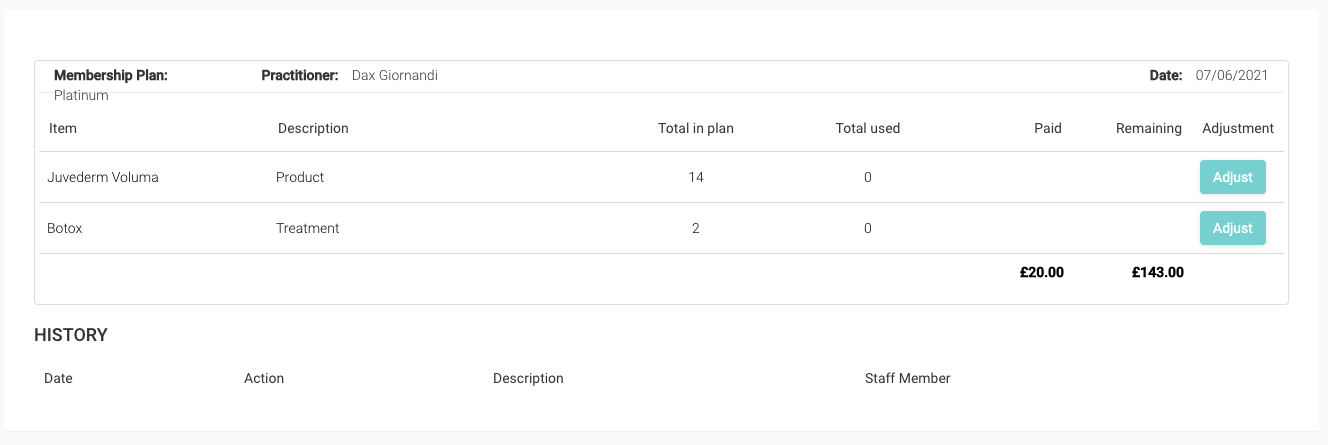Screen dimensions: 1328x445
Task: Click the date 07/06/2021
Action: click(x=1232, y=75)
